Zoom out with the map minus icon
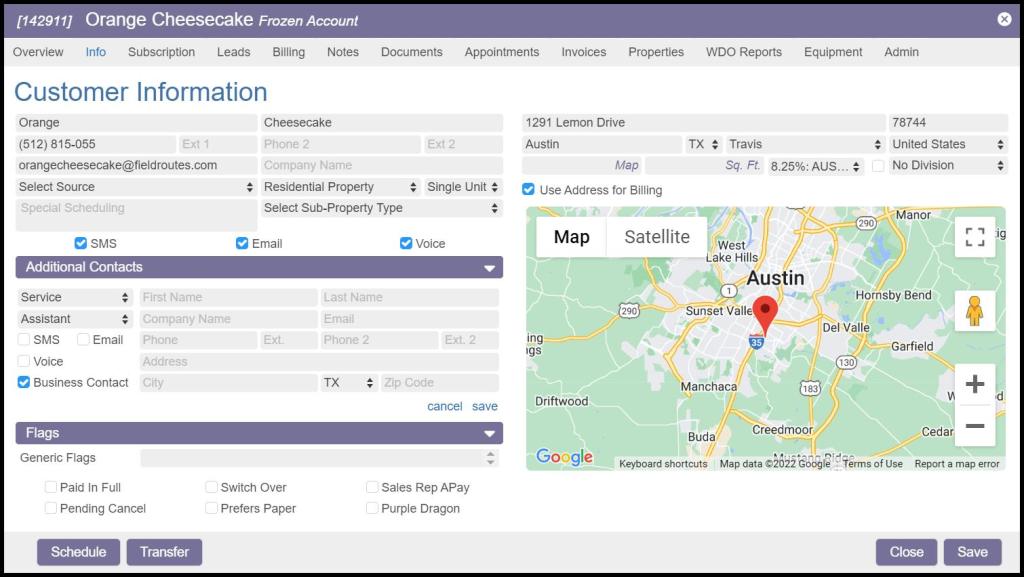1024x577 pixels. pos(974,426)
